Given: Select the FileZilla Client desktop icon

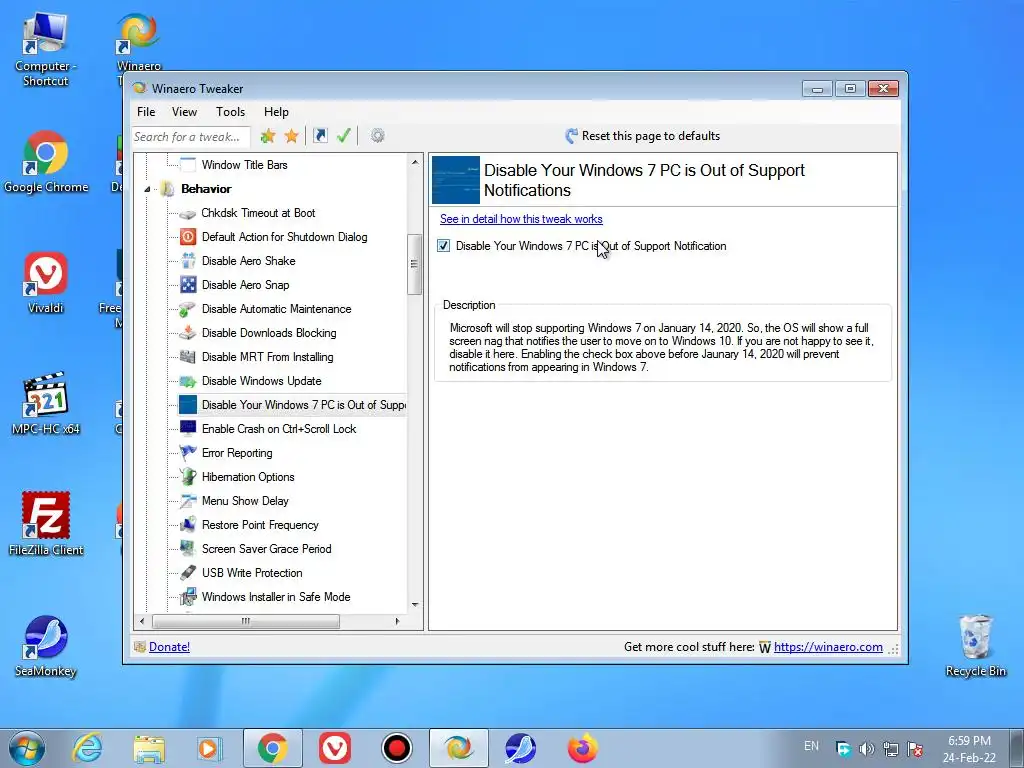Looking at the screenshot, I should [x=46, y=524].
